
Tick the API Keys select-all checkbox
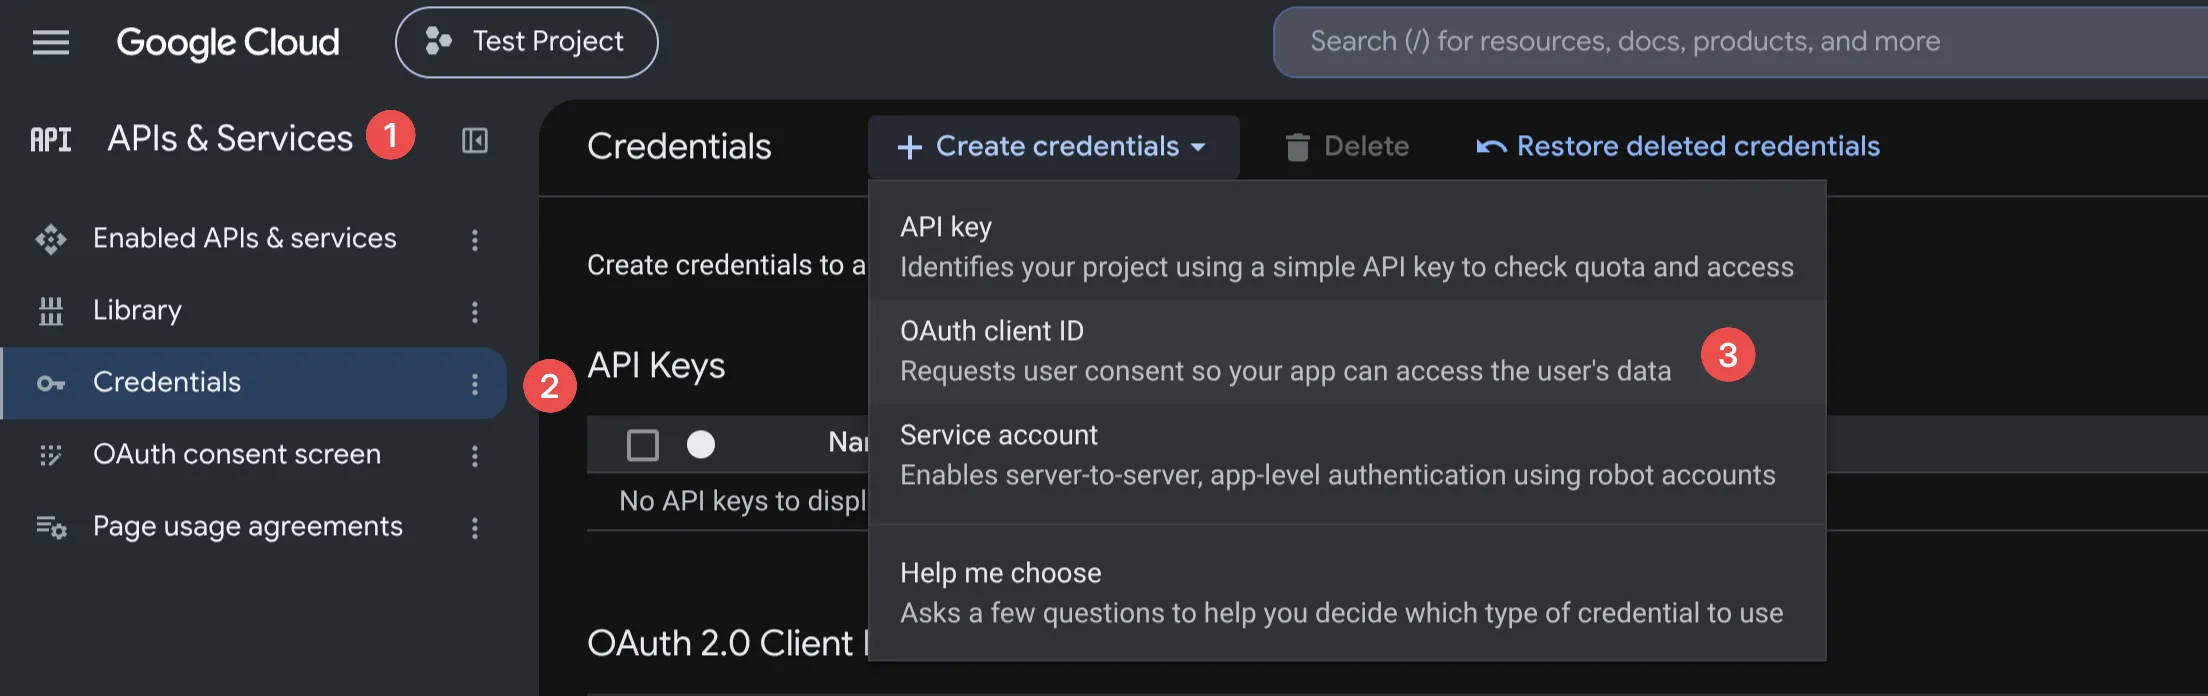[x=643, y=444]
